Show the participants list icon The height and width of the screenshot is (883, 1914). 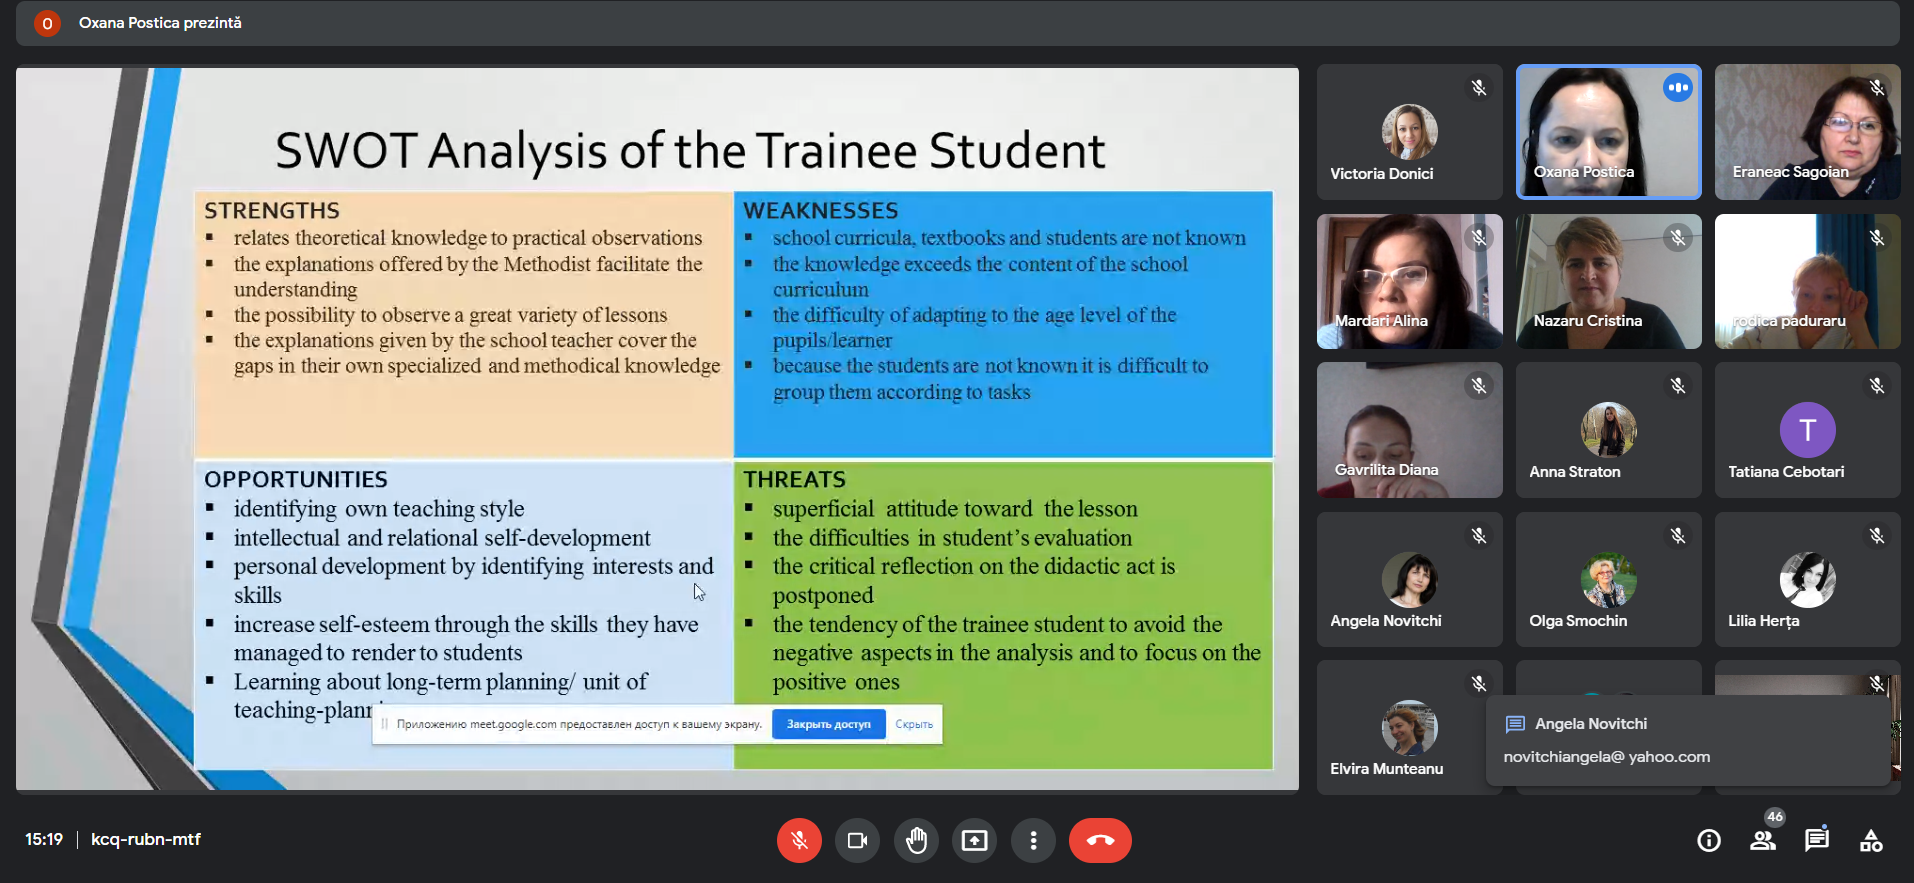click(x=1763, y=841)
